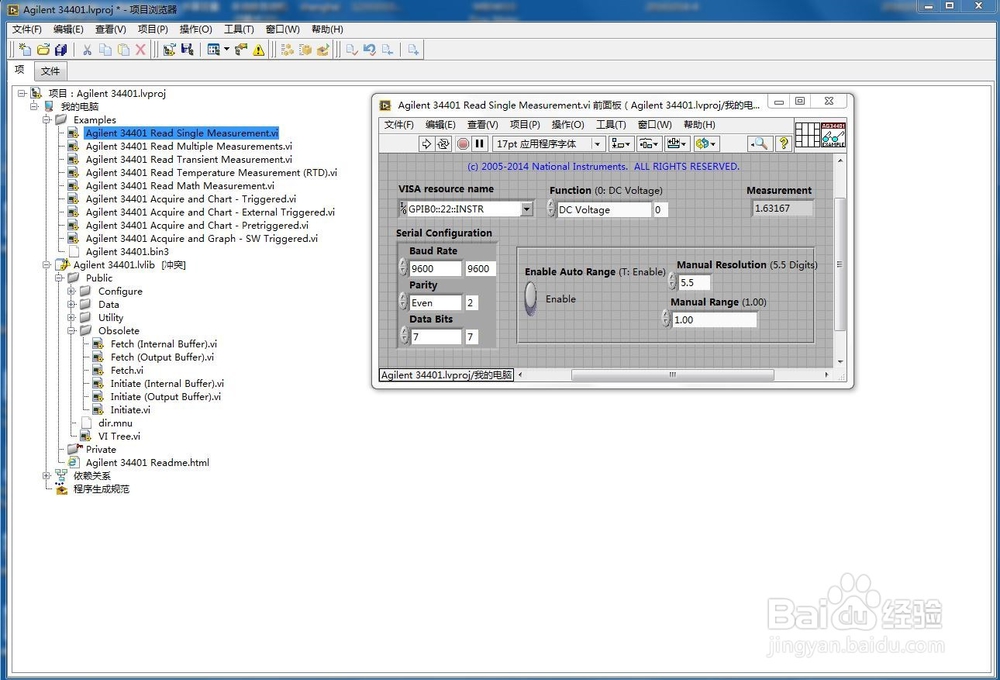Image resolution: width=1000 pixels, height=680 pixels.
Task: Click the Cut scissors icon
Action: (x=87, y=49)
